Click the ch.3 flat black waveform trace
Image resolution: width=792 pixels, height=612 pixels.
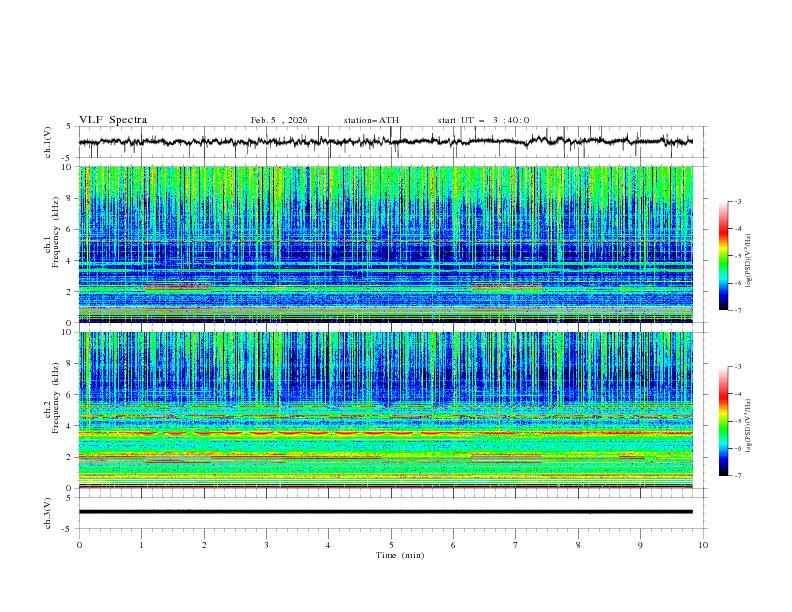tap(385, 512)
